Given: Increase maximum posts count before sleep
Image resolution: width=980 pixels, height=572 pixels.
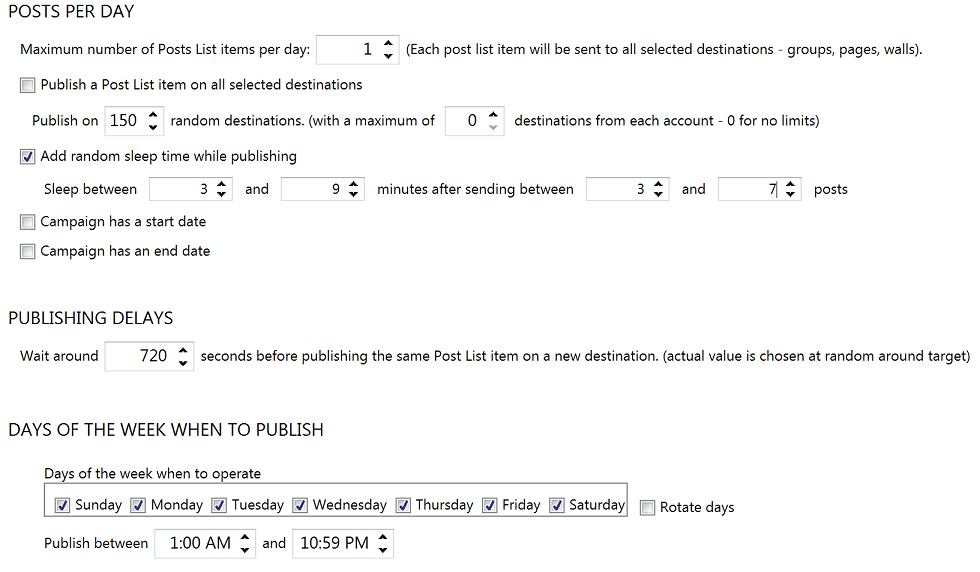Looking at the screenshot, I should point(791,183).
